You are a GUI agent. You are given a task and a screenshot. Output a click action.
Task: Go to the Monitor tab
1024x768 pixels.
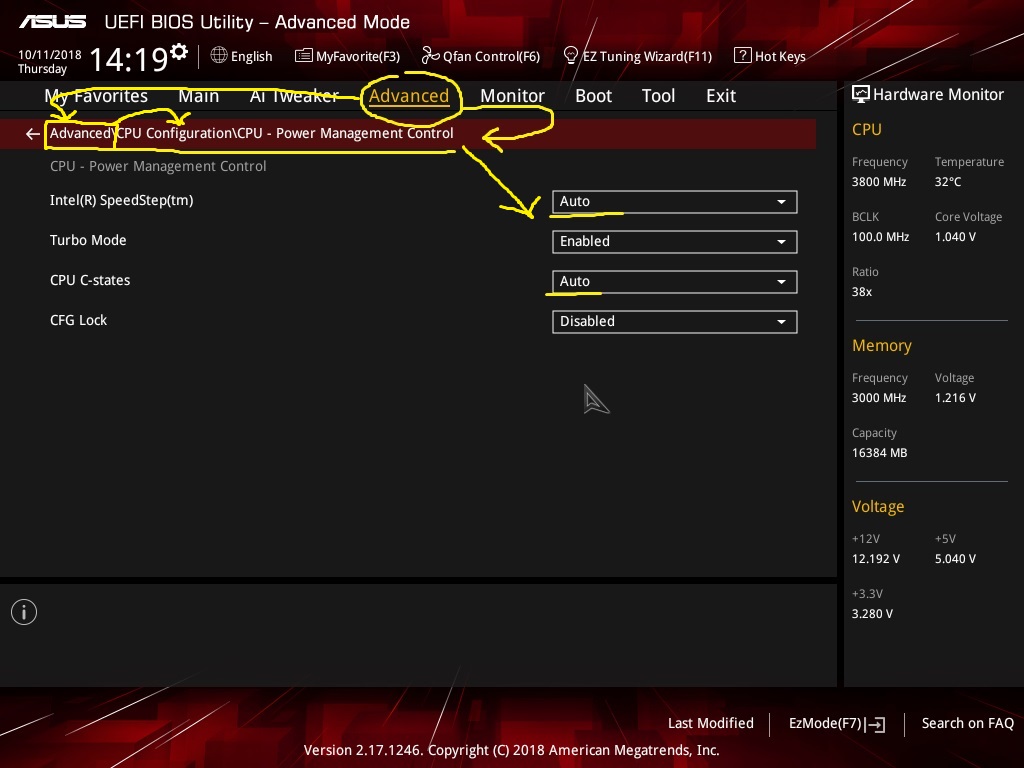(513, 96)
